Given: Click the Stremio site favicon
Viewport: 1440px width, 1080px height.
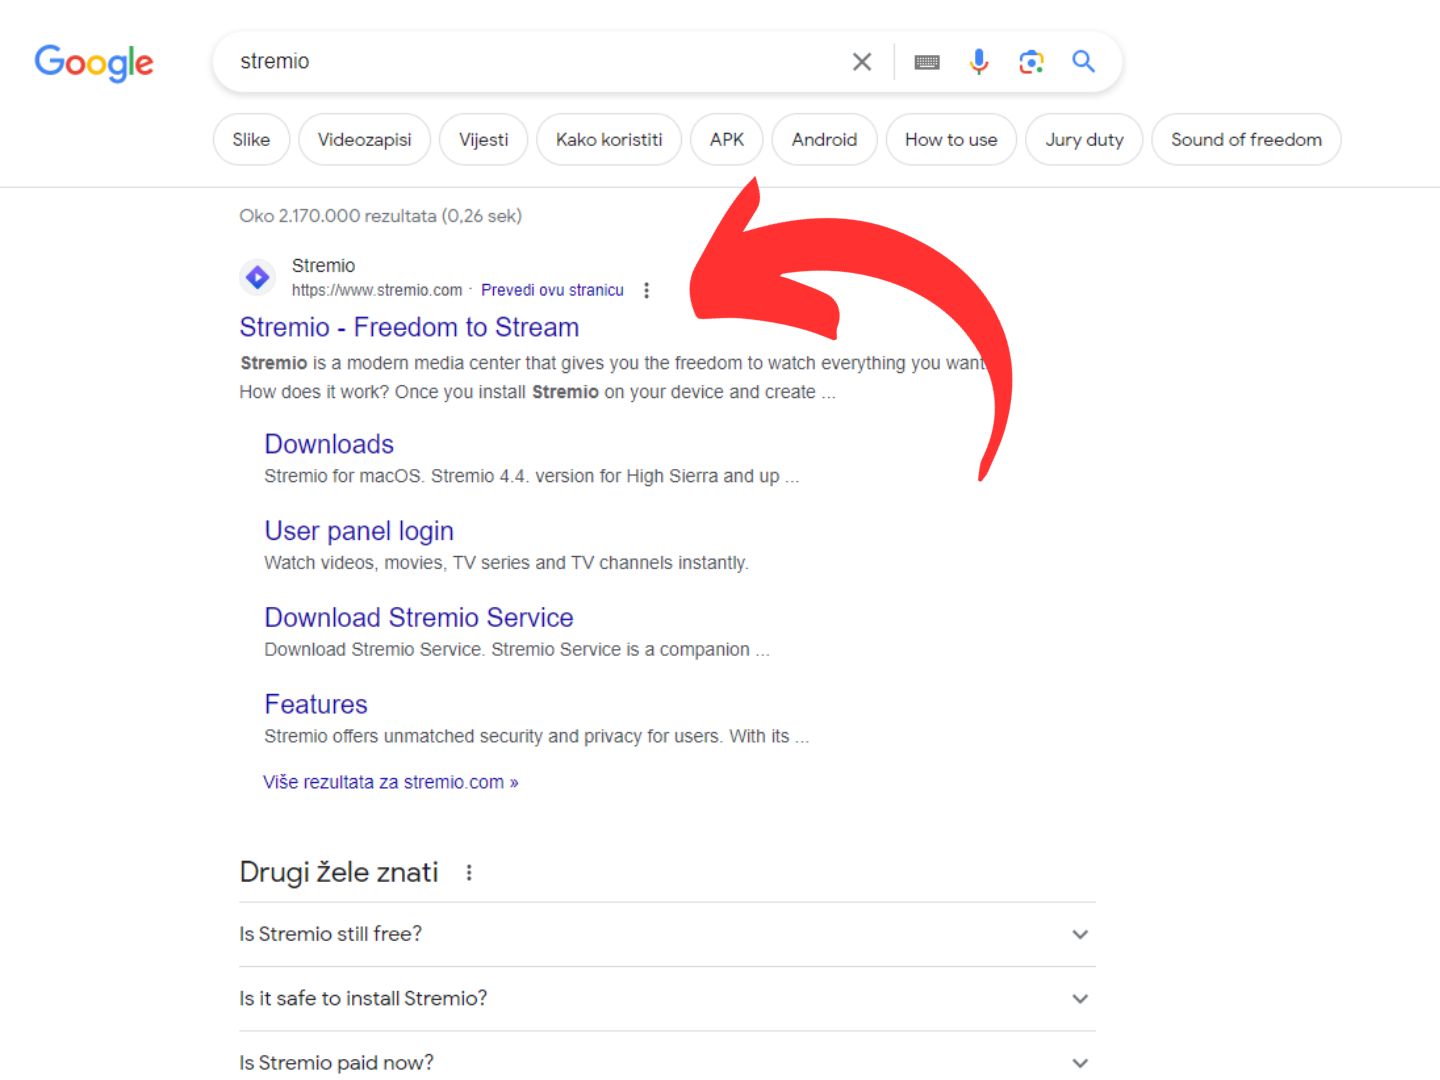Looking at the screenshot, I should pyautogui.click(x=258, y=277).
